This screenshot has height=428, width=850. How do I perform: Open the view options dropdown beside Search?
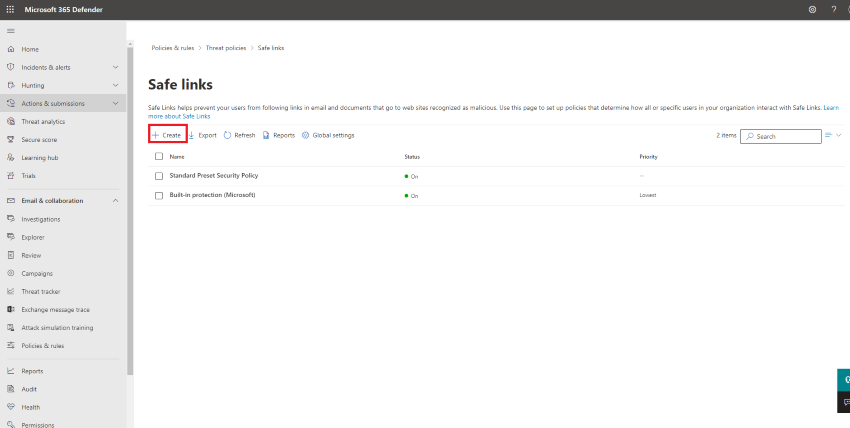pos(833,135)
